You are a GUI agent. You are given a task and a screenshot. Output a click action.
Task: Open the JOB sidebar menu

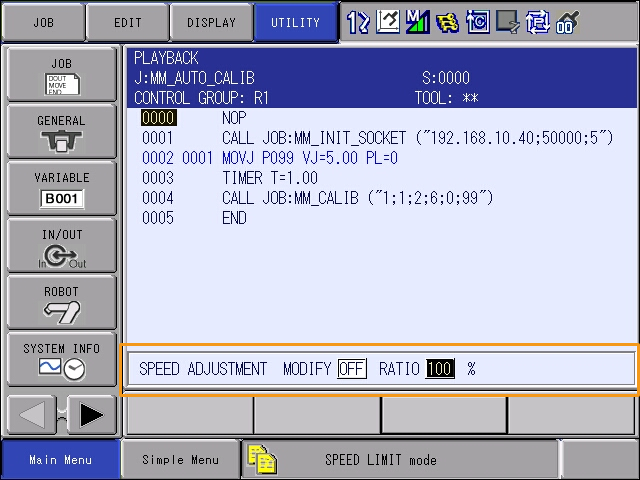(x=62, y=74)
